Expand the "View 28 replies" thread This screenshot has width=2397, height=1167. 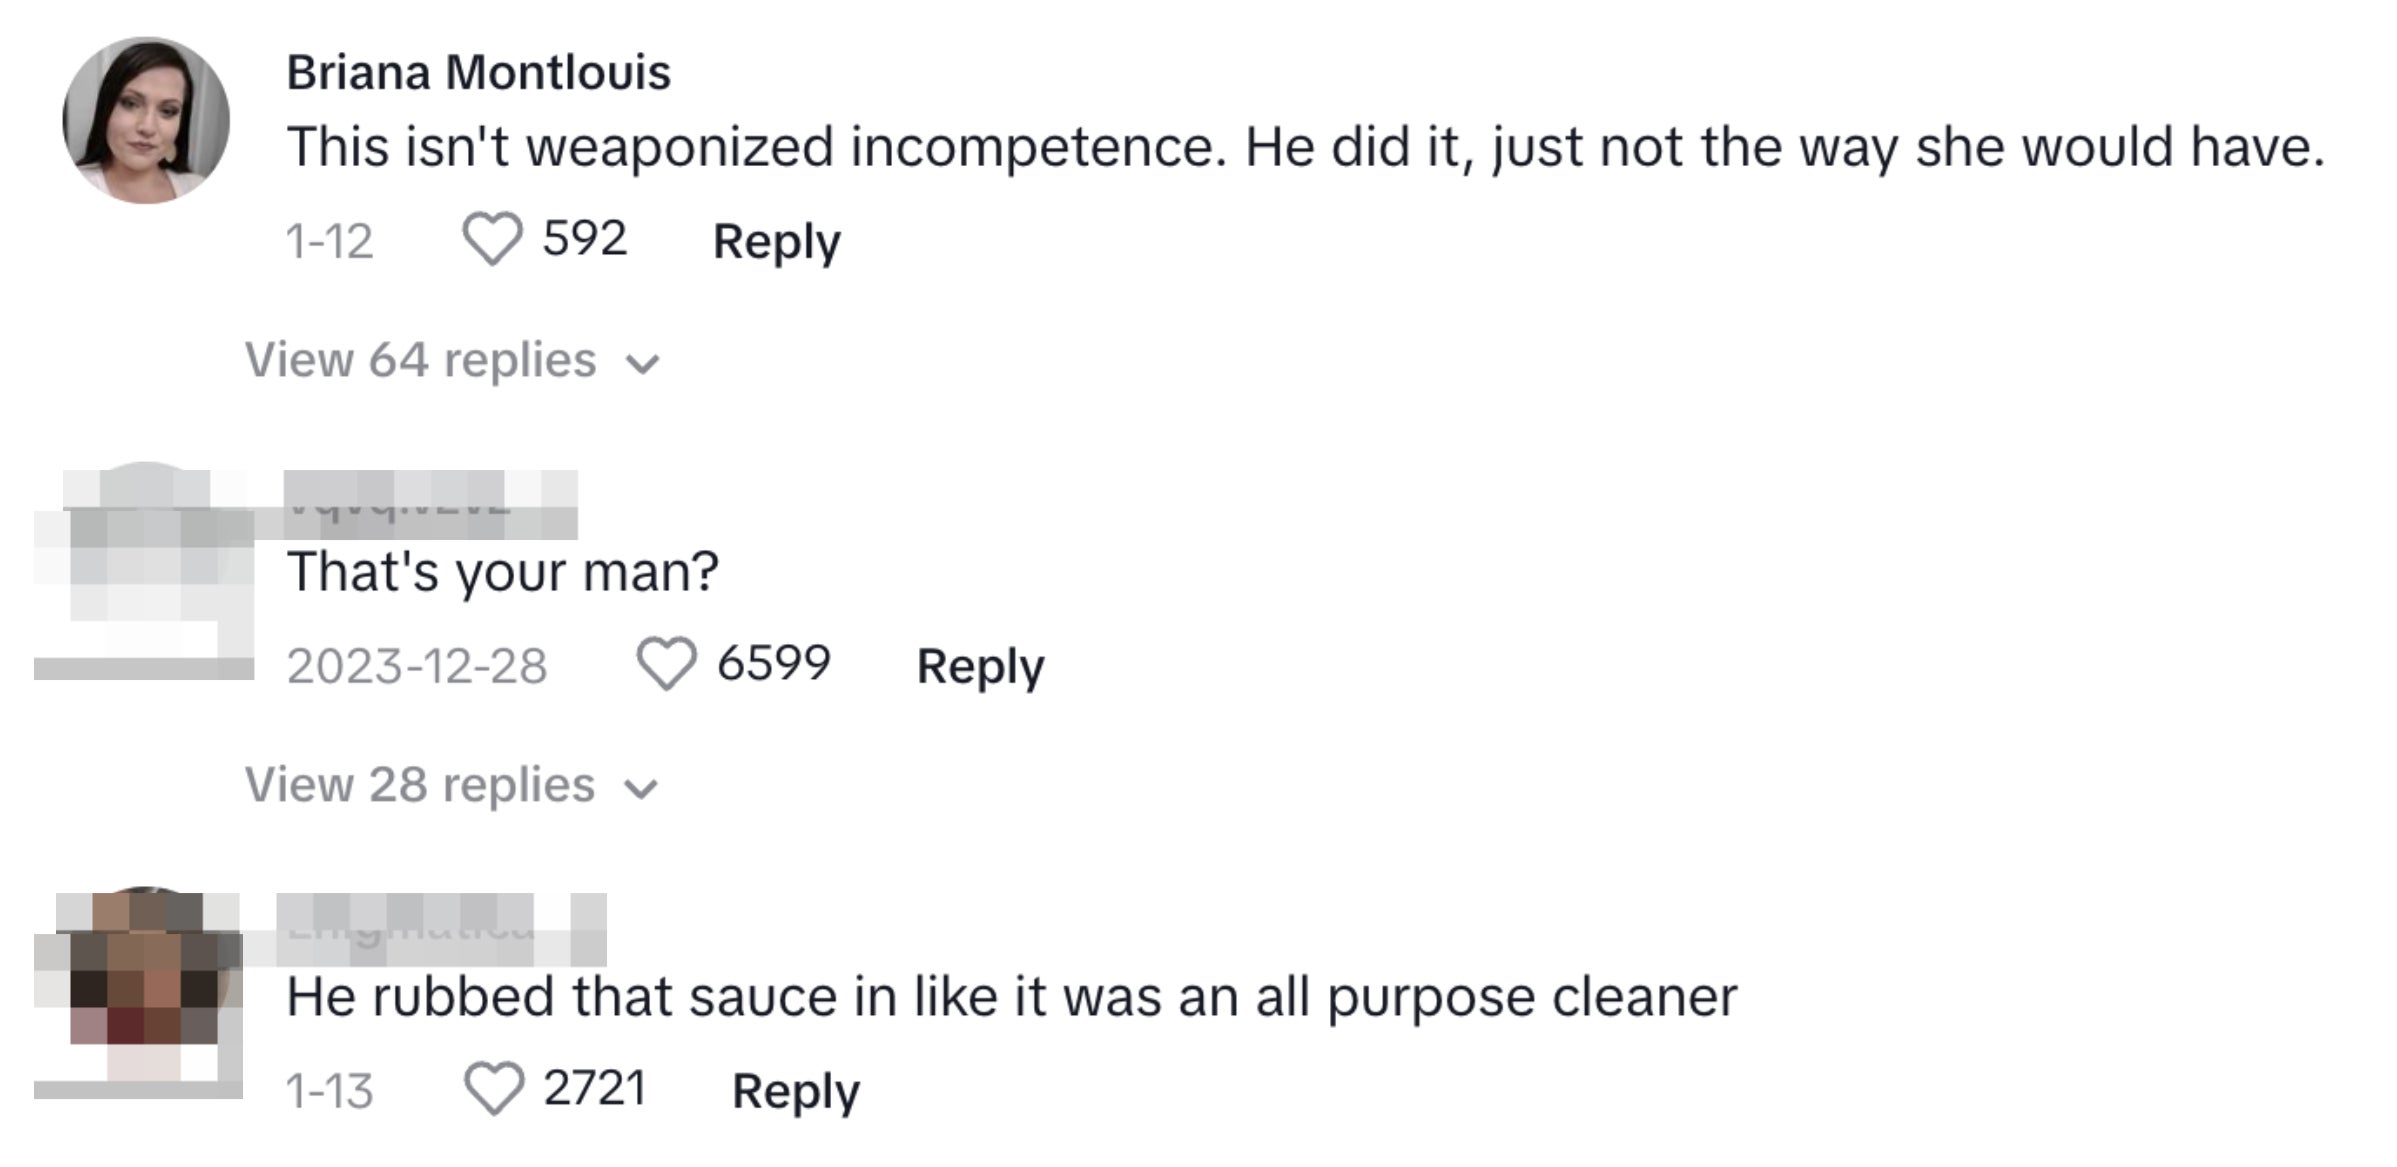(452, 785)
